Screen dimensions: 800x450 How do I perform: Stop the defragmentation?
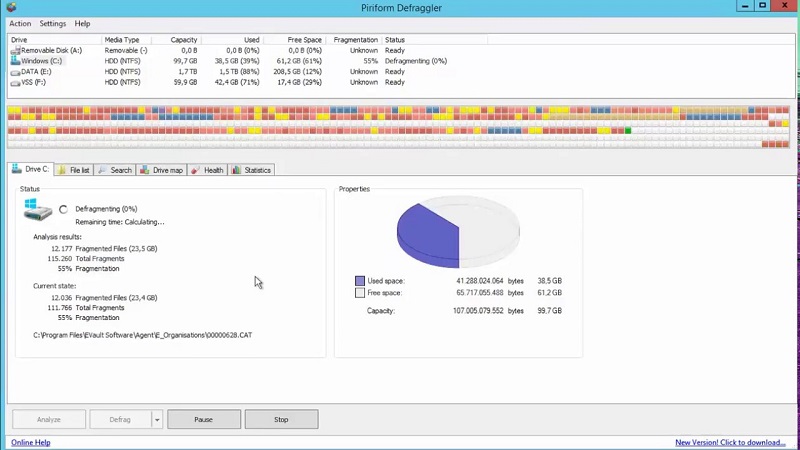pos(281,419)
